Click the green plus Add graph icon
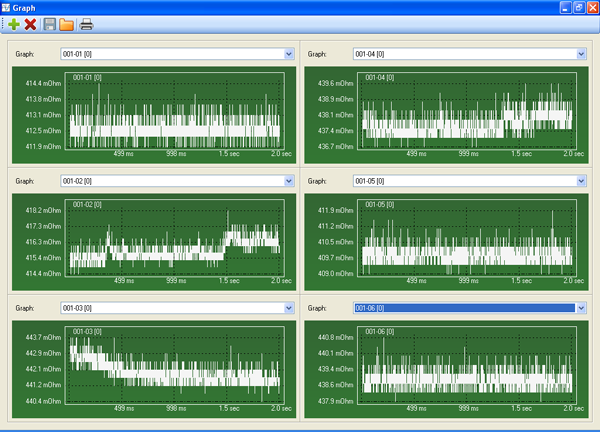 click(13, 24)
